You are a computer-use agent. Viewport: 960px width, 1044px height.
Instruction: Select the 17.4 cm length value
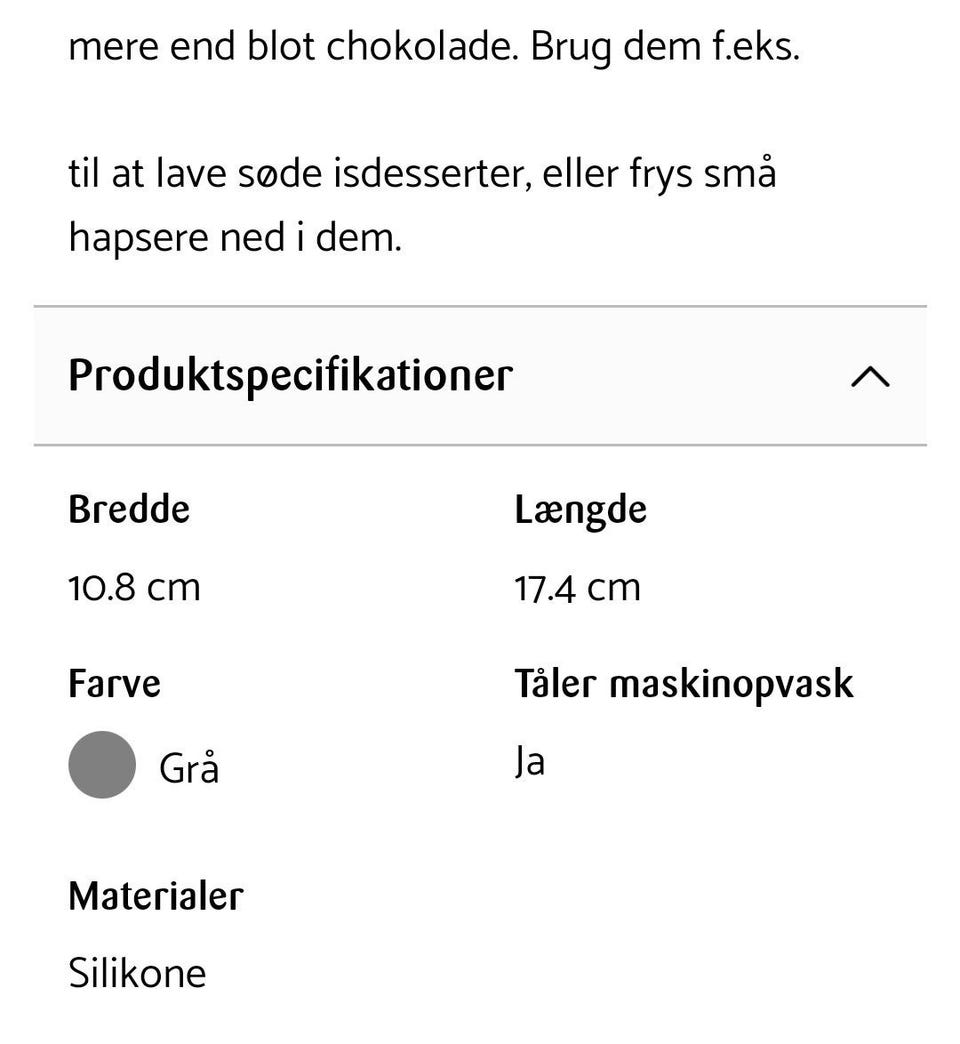(x=576, y=587)
